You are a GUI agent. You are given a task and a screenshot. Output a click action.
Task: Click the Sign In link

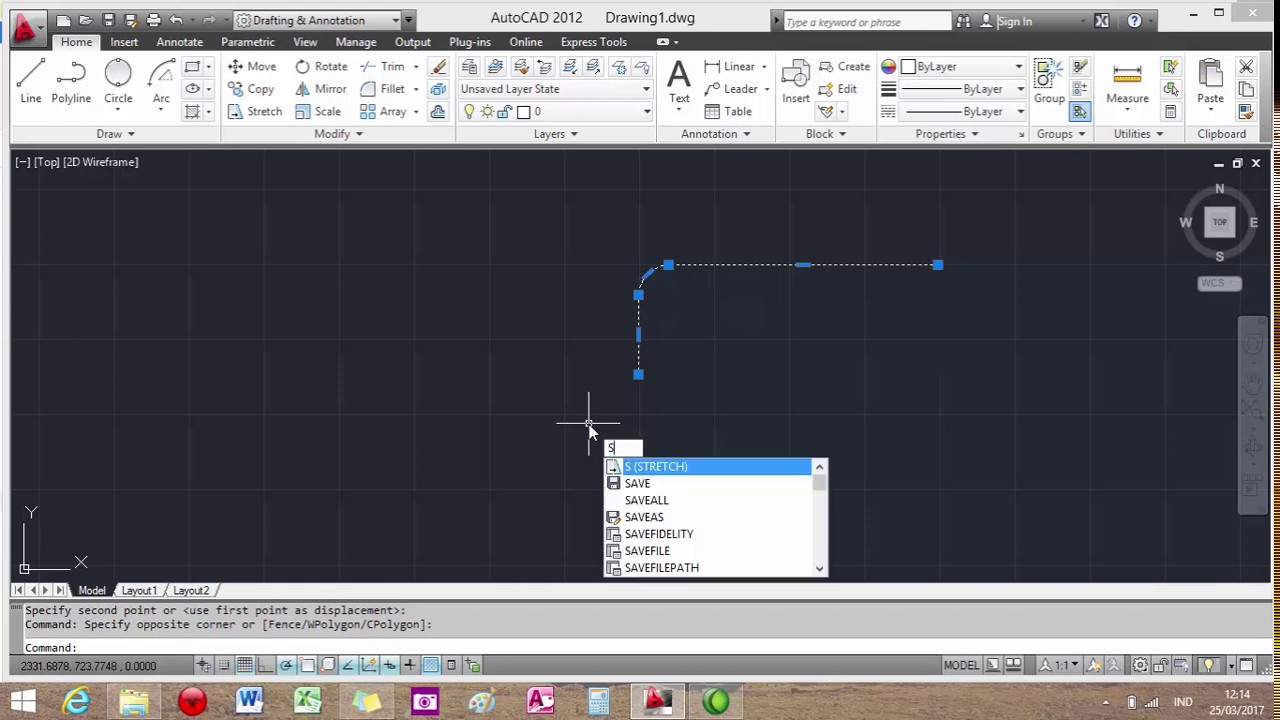pos(1014,21)
